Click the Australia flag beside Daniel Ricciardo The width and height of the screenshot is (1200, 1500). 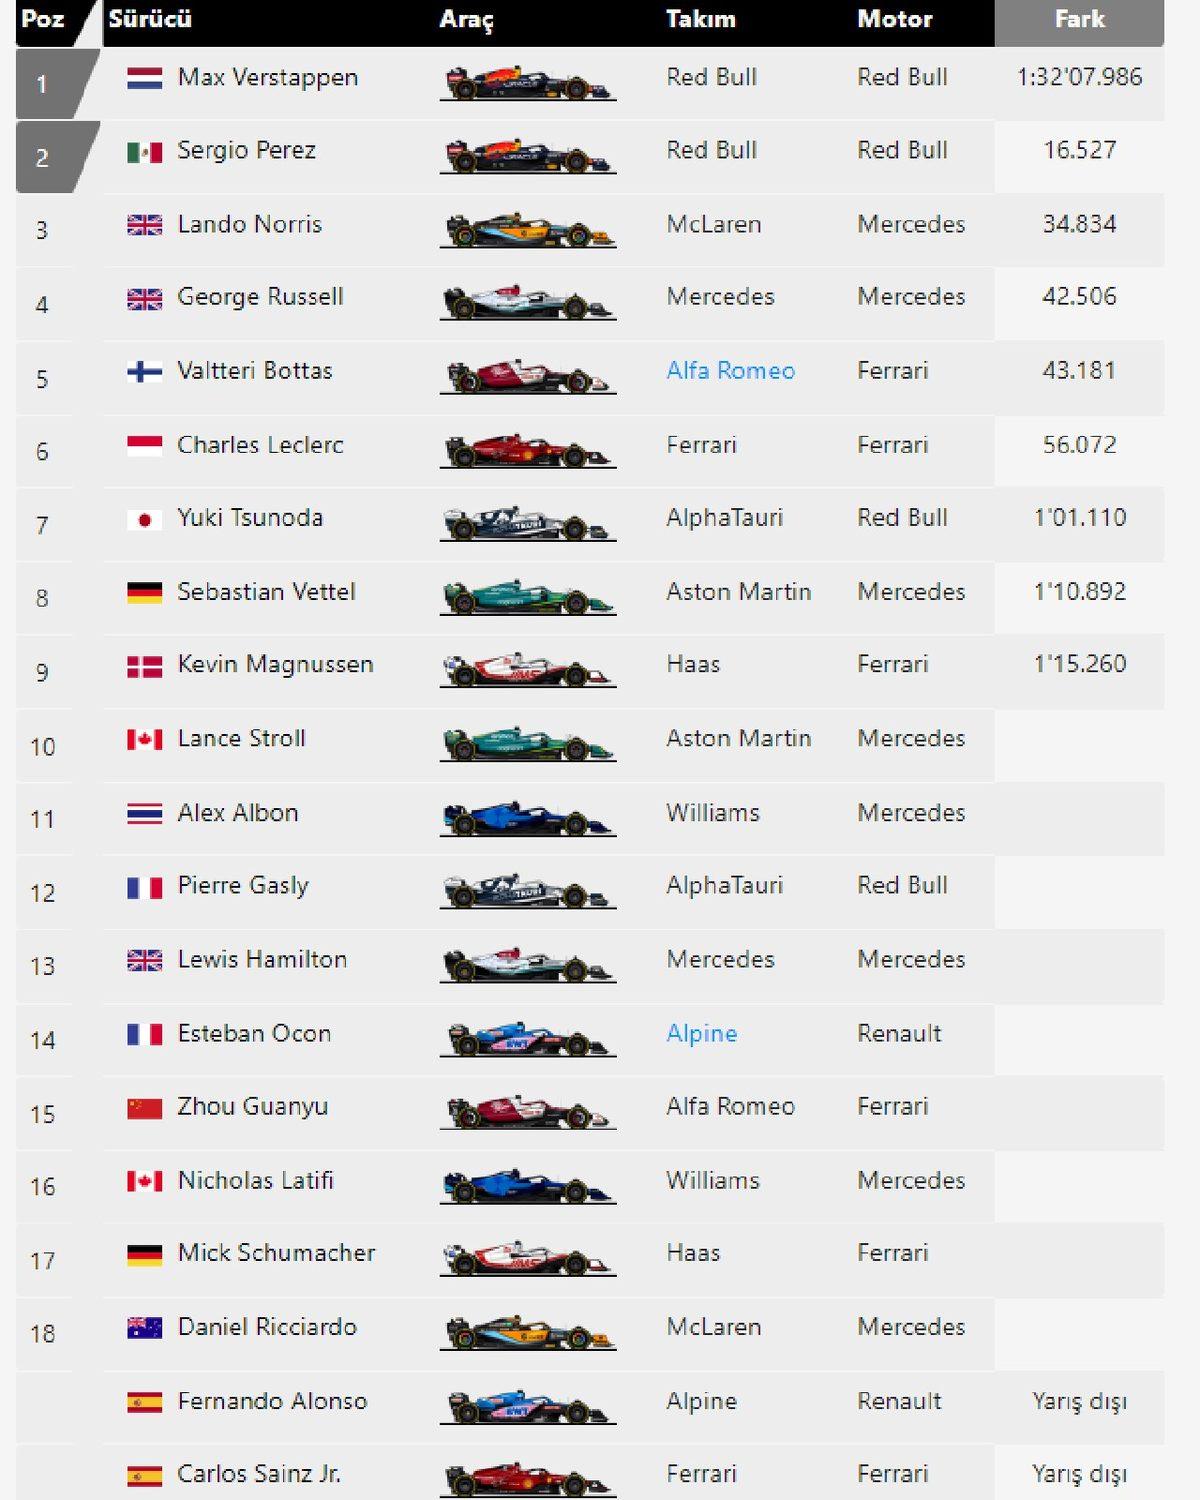tap(144, 1328)
